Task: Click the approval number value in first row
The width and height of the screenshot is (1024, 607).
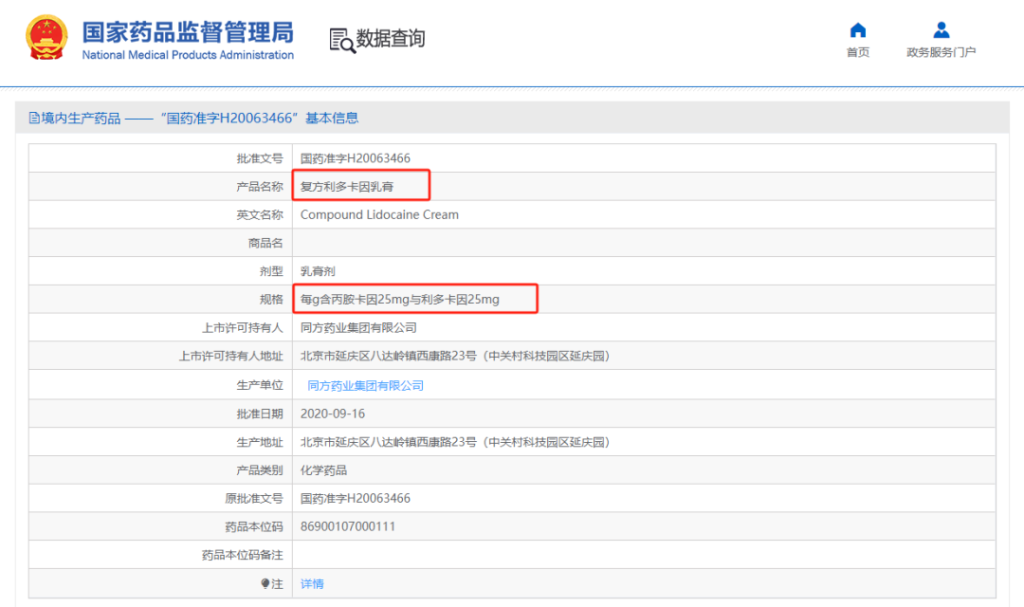Action: (355, 158)
